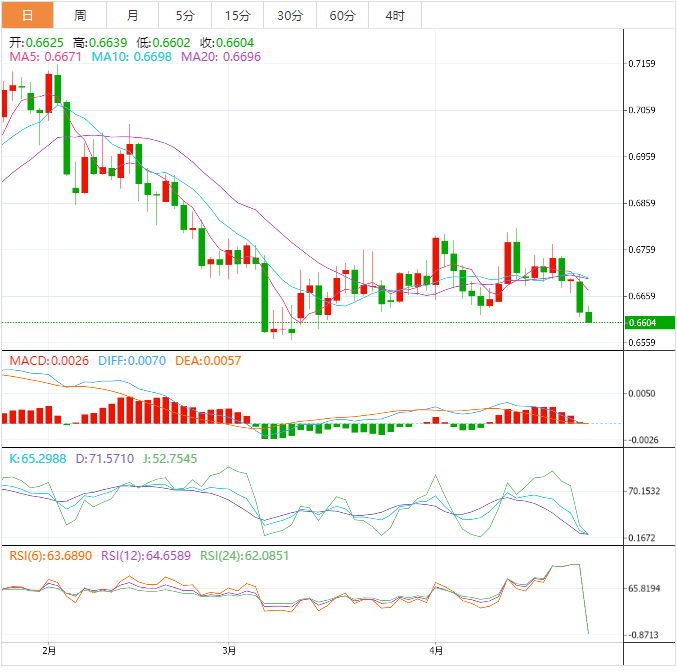Click the green current price tag 0.6604

(x=650, y=323)
